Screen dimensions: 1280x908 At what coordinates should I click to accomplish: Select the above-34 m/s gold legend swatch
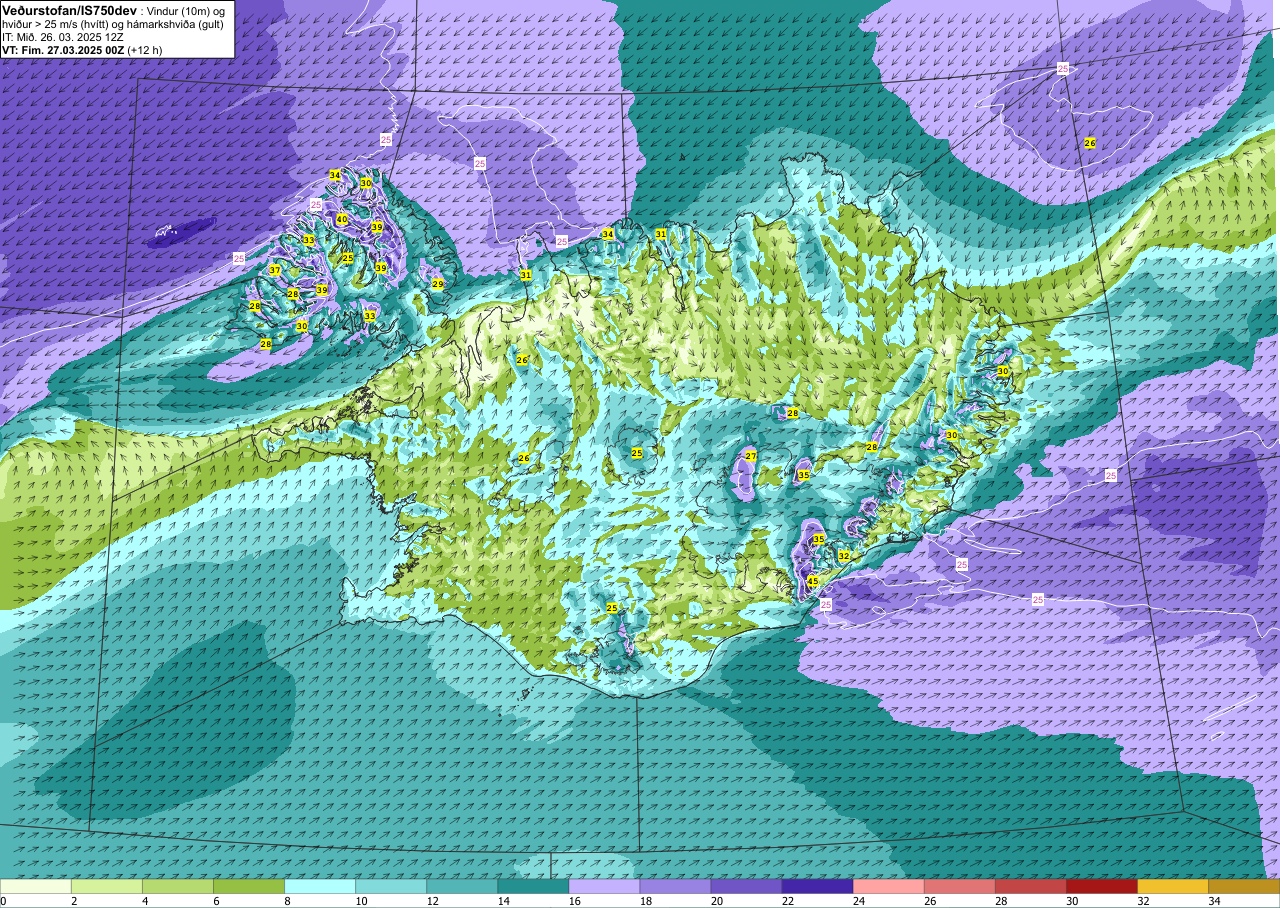point(1243,886)
